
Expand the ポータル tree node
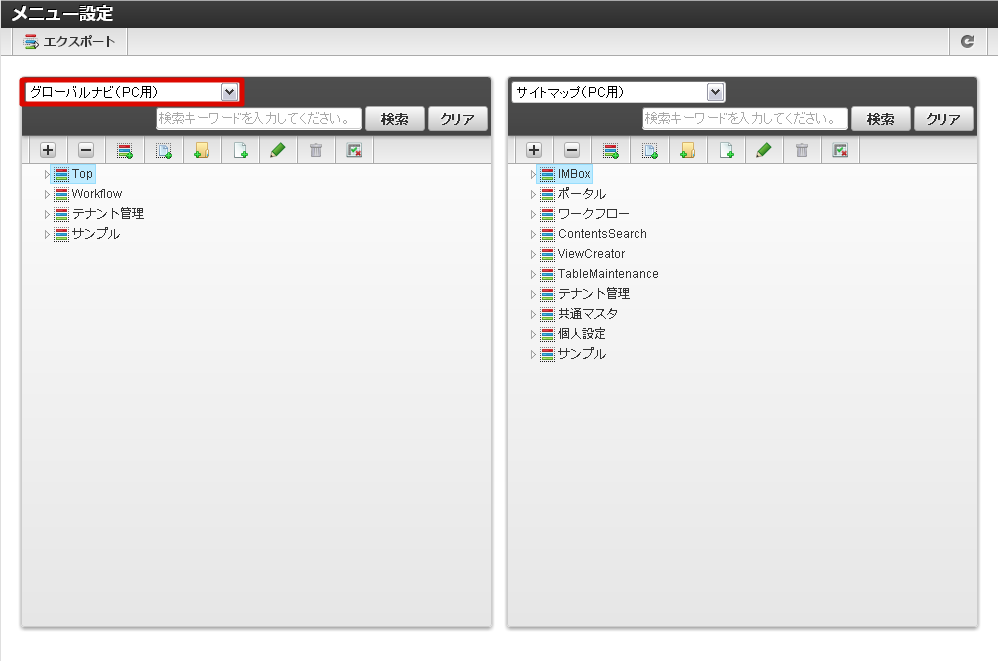[533, 194]
